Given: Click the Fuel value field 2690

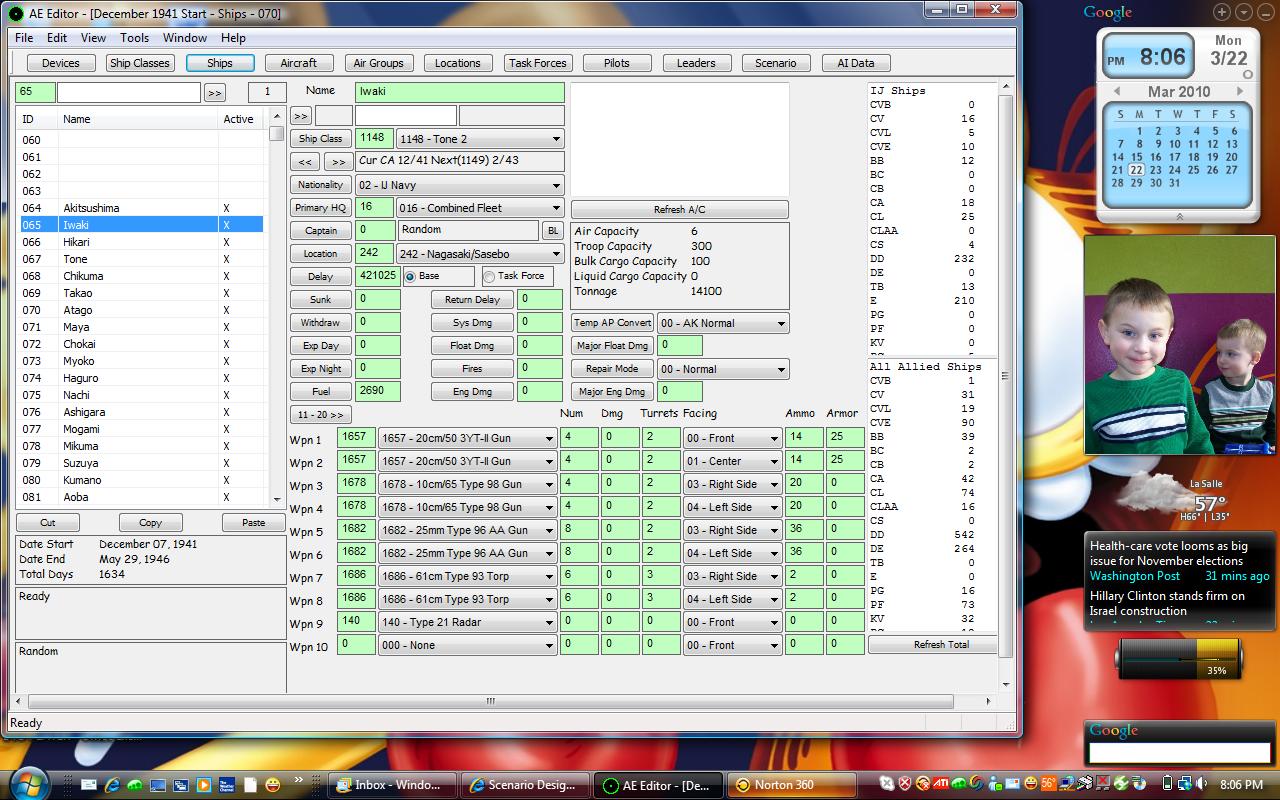Looking at the screenshot, I should [x=378, y=392].
